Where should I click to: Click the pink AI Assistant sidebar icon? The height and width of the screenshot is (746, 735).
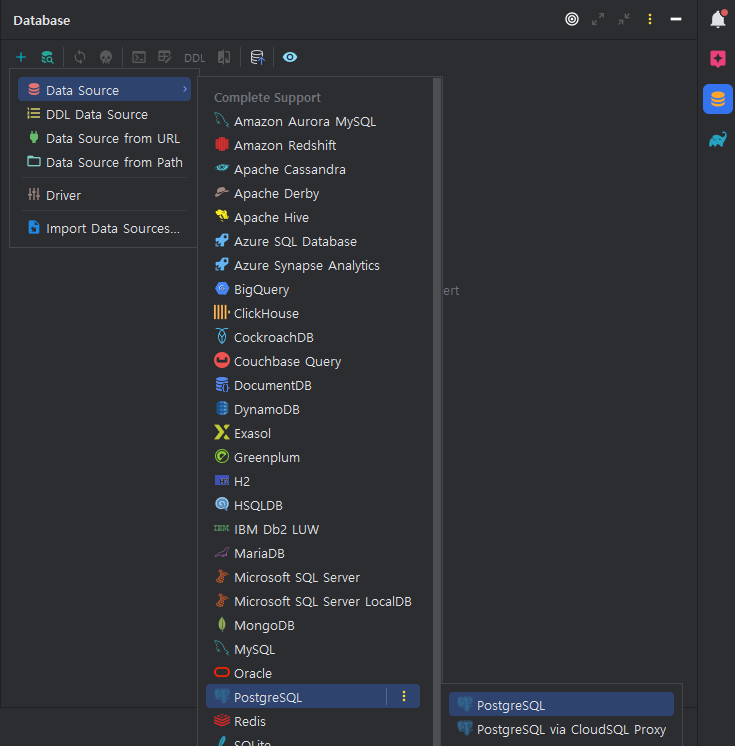(x=718, y=59)
